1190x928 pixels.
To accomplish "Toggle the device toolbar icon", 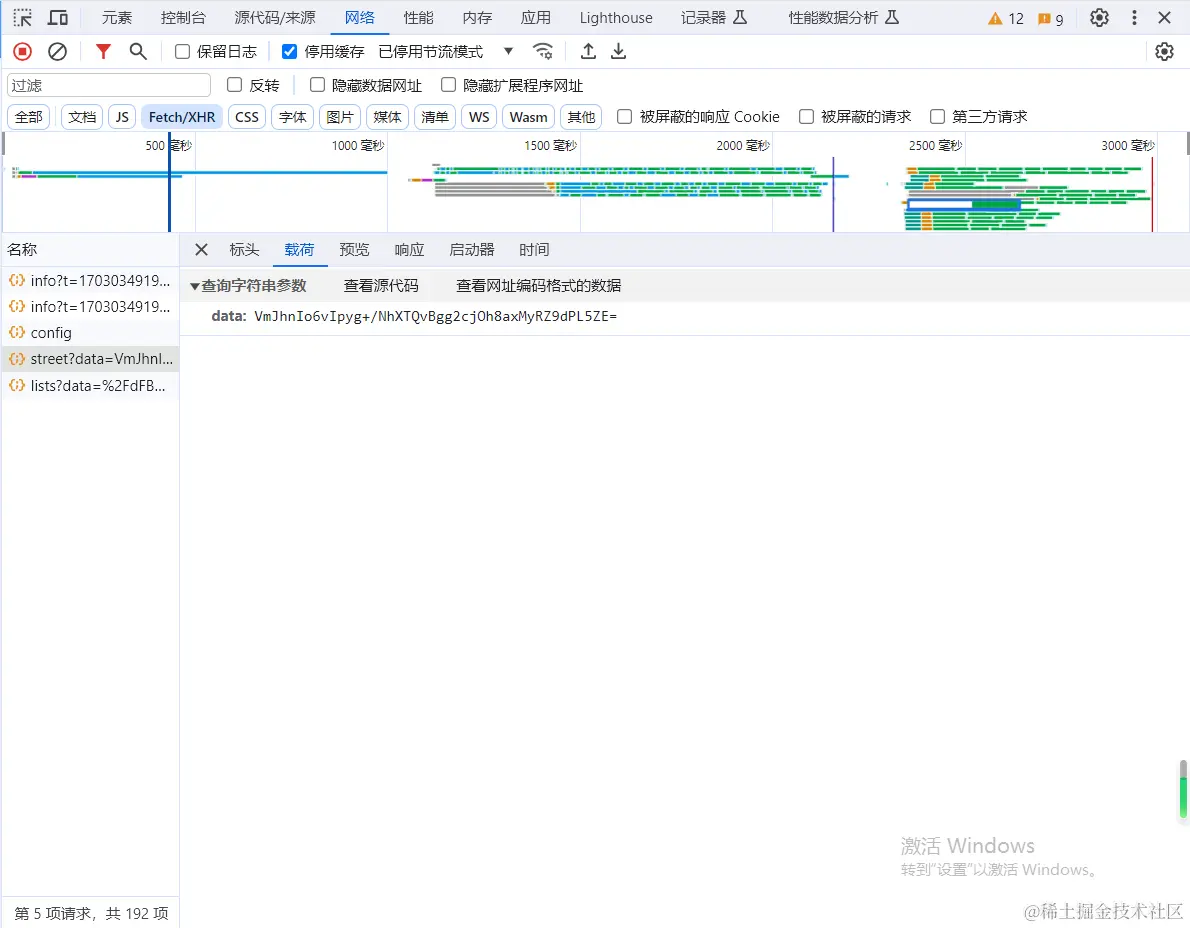I will tap(58, 17).
